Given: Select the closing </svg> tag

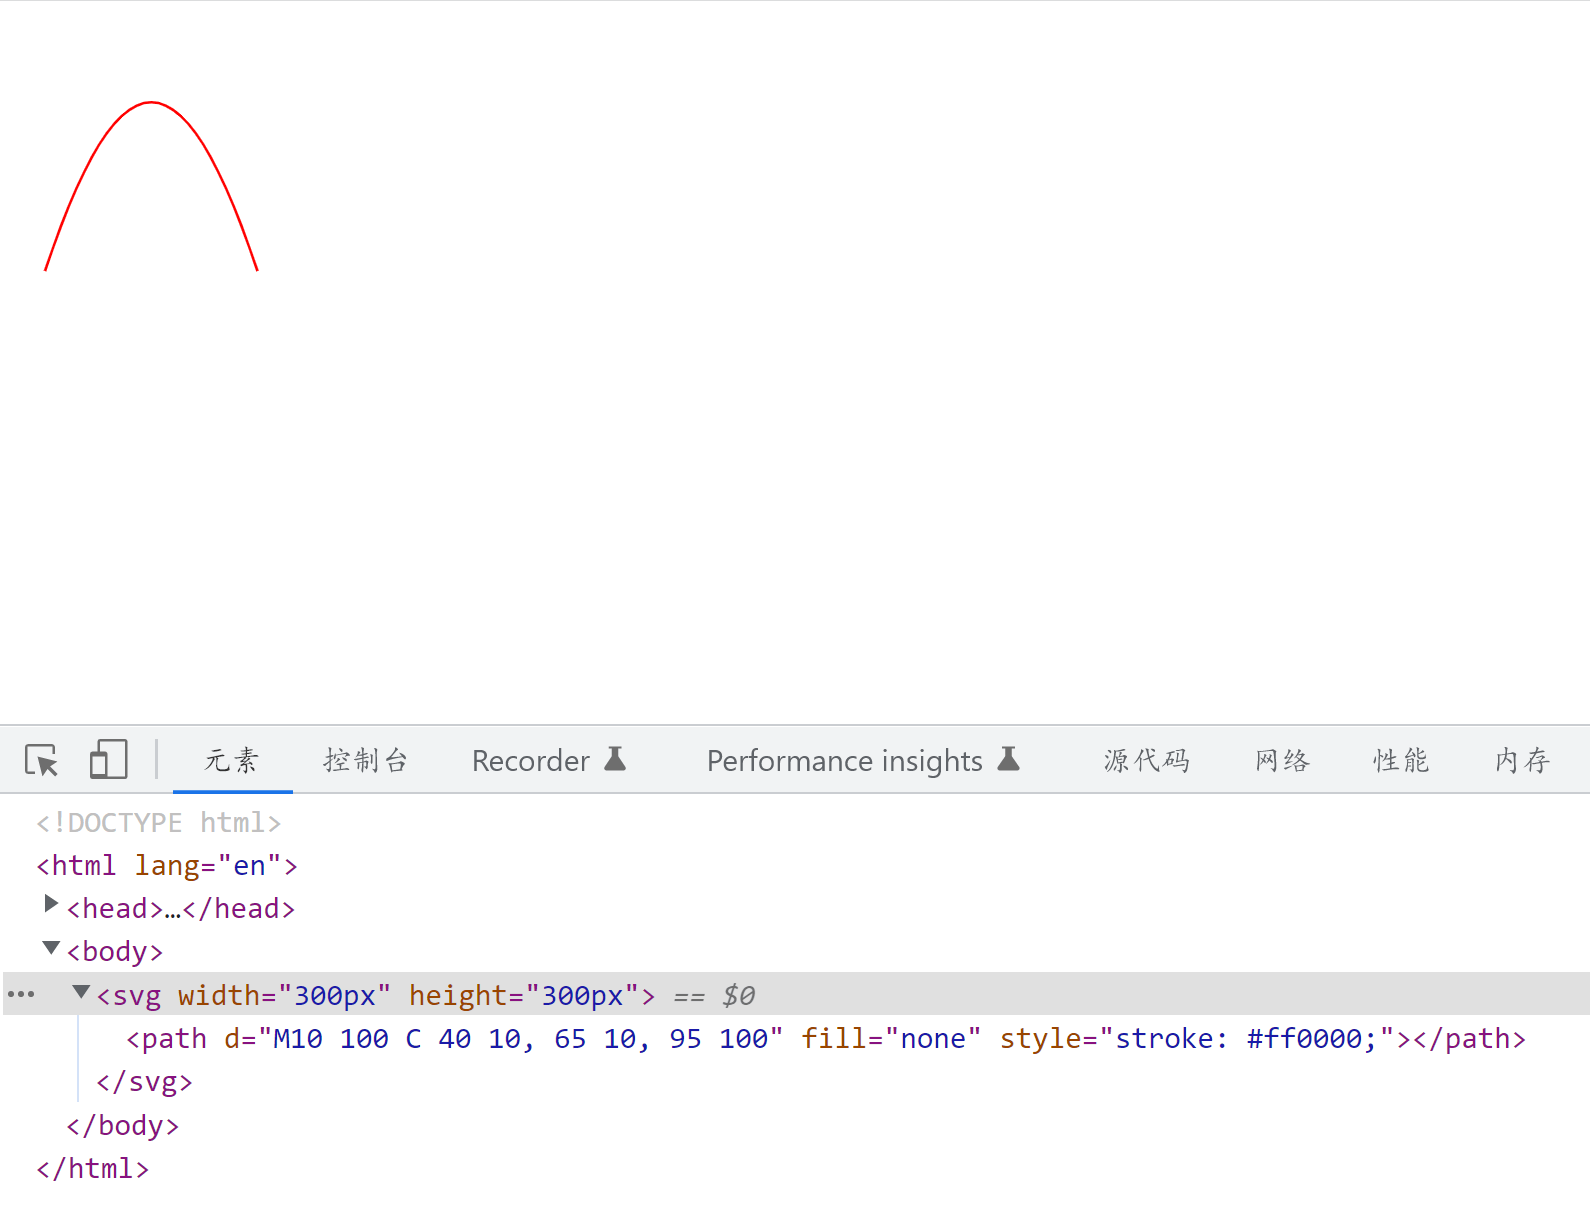Looking at the screenshot, I should [144, 1082].
